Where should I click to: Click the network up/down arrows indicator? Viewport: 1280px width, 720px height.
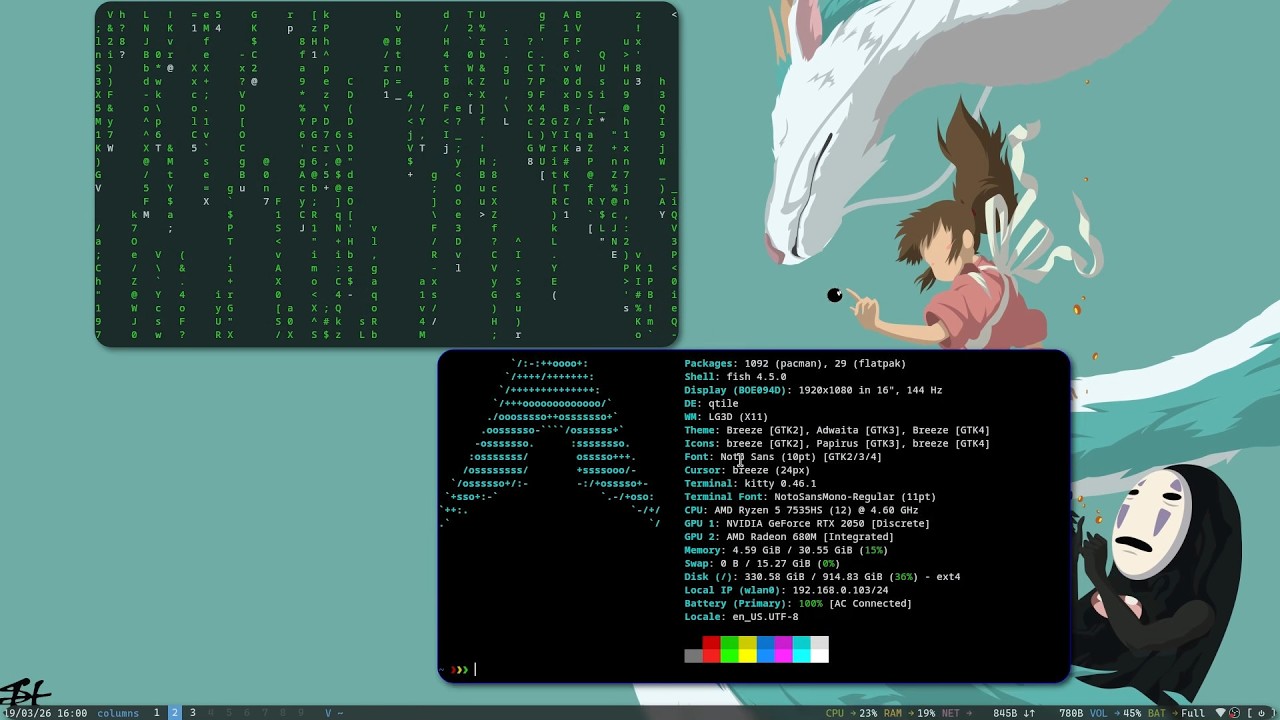pyautogui.click(x=1029, y=713)
